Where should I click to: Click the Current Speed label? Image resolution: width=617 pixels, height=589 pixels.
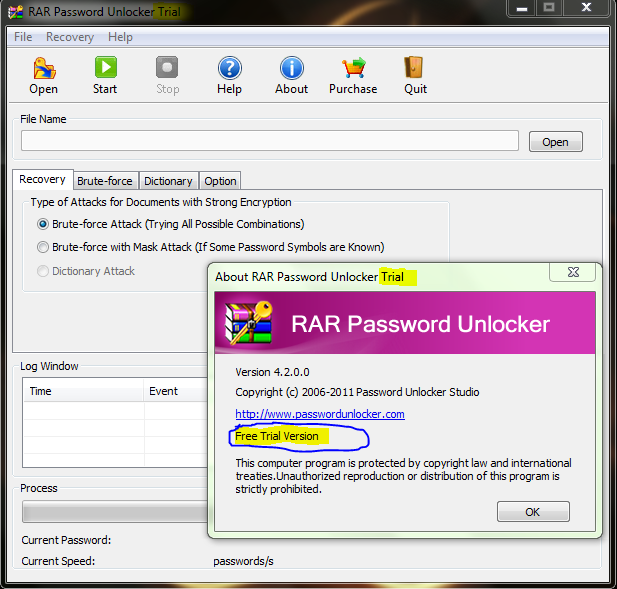[58, 561]
